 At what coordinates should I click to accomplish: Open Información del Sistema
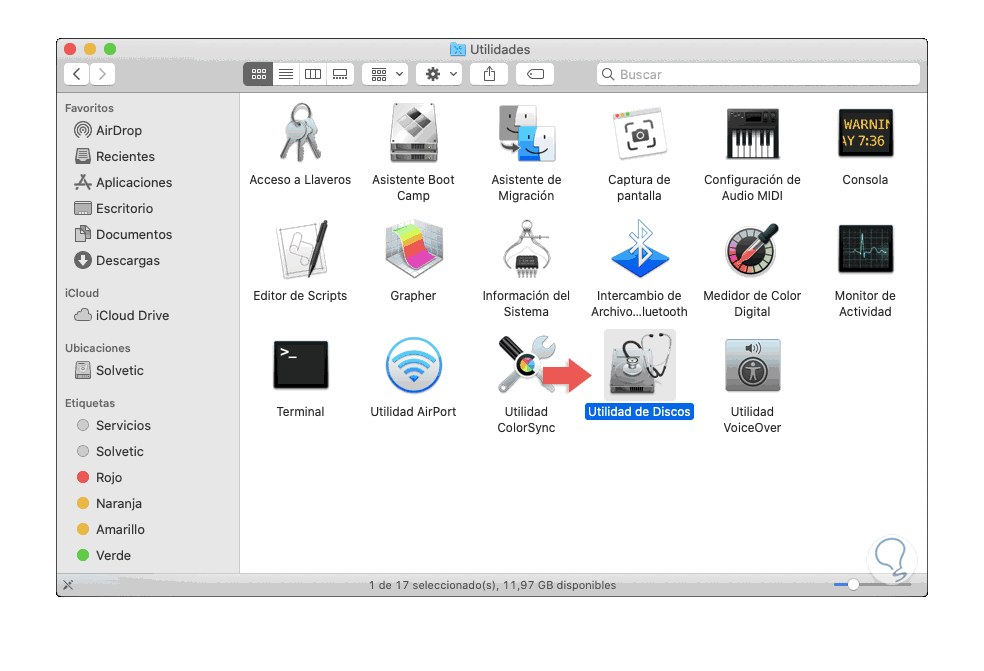pos(527,249)
